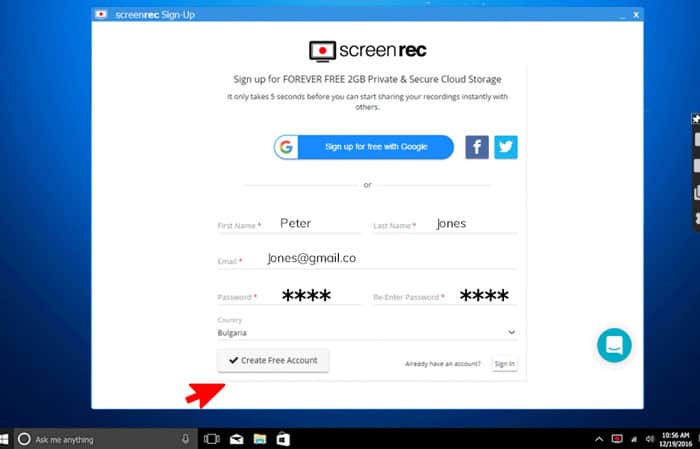Expand the Country dropdown showing Bulgaria
The width and height of the screenshot is (700, 449).
(367, 333)
